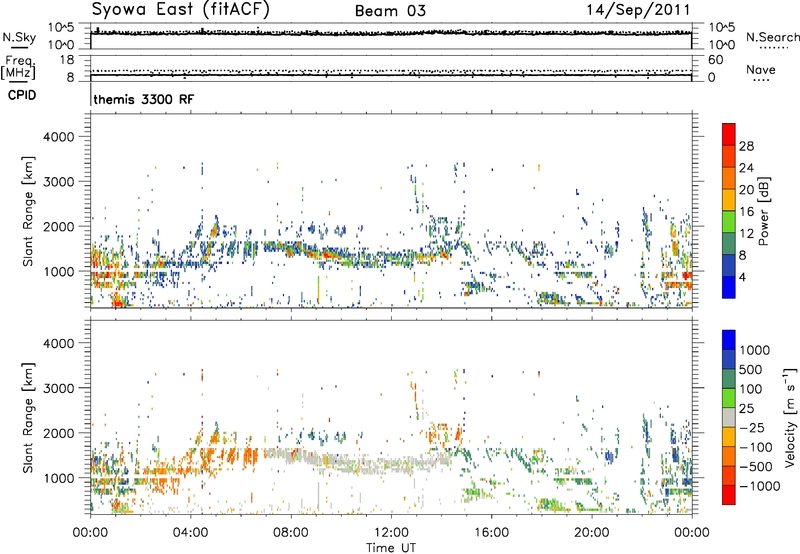Select the yellow-orange 16–20 dB Power colorbar segment
The height and width of the screenshot is (554, 800).
coord(729,200)
